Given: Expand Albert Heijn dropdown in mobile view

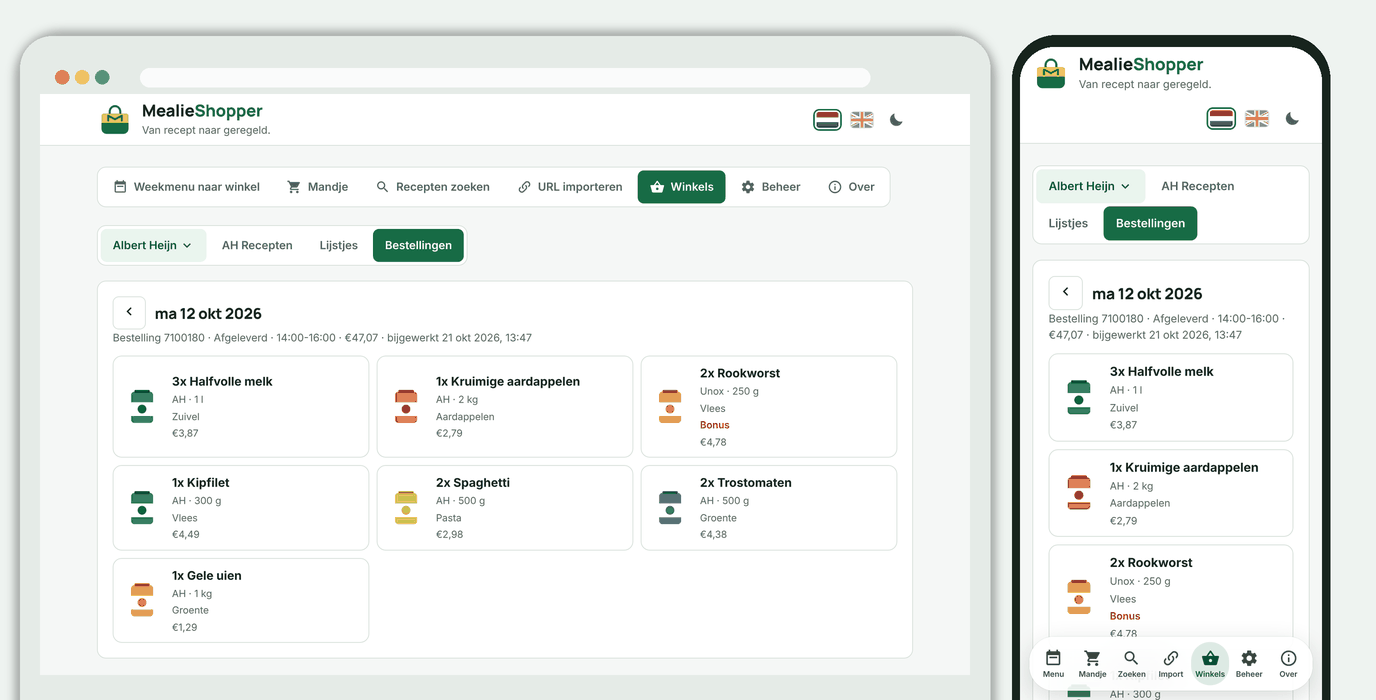Looking at the screenshot, I should pyautogui.click(x=1089, y=186).
